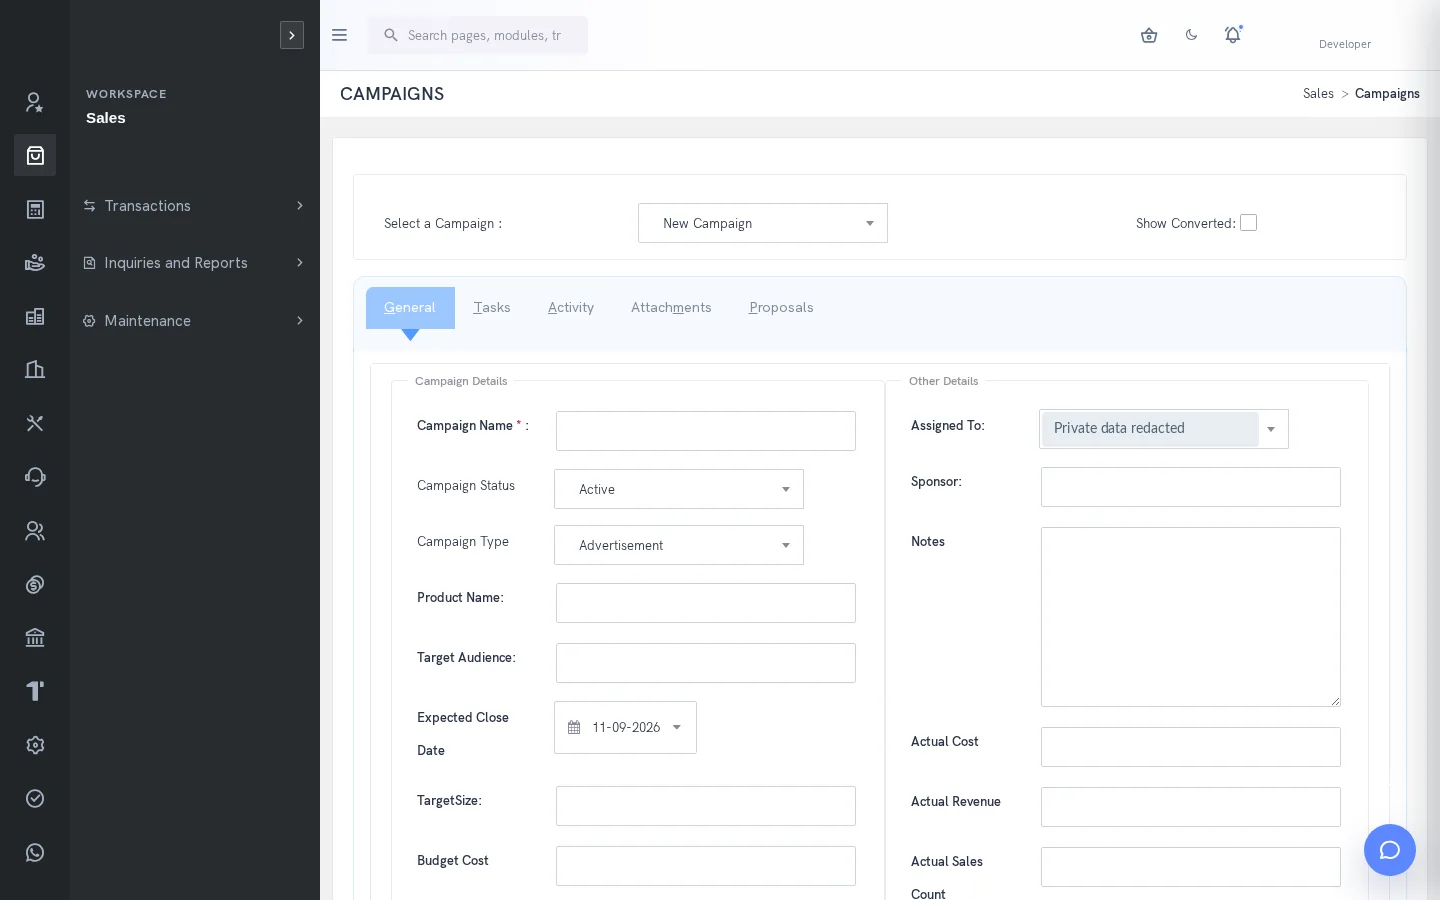Click the bank building rail icon

(x=35, y=638)
